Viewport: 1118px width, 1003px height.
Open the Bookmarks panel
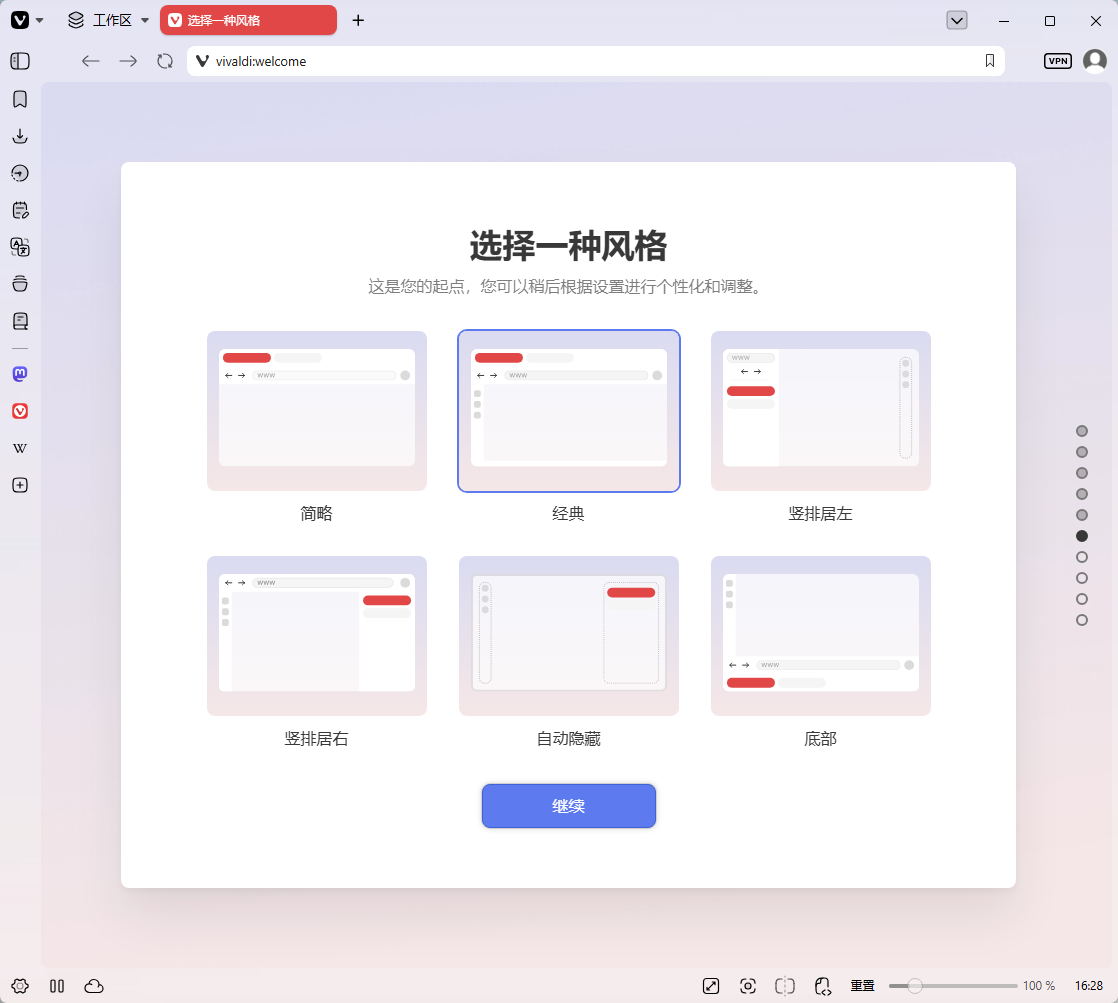tap(20, 99)
